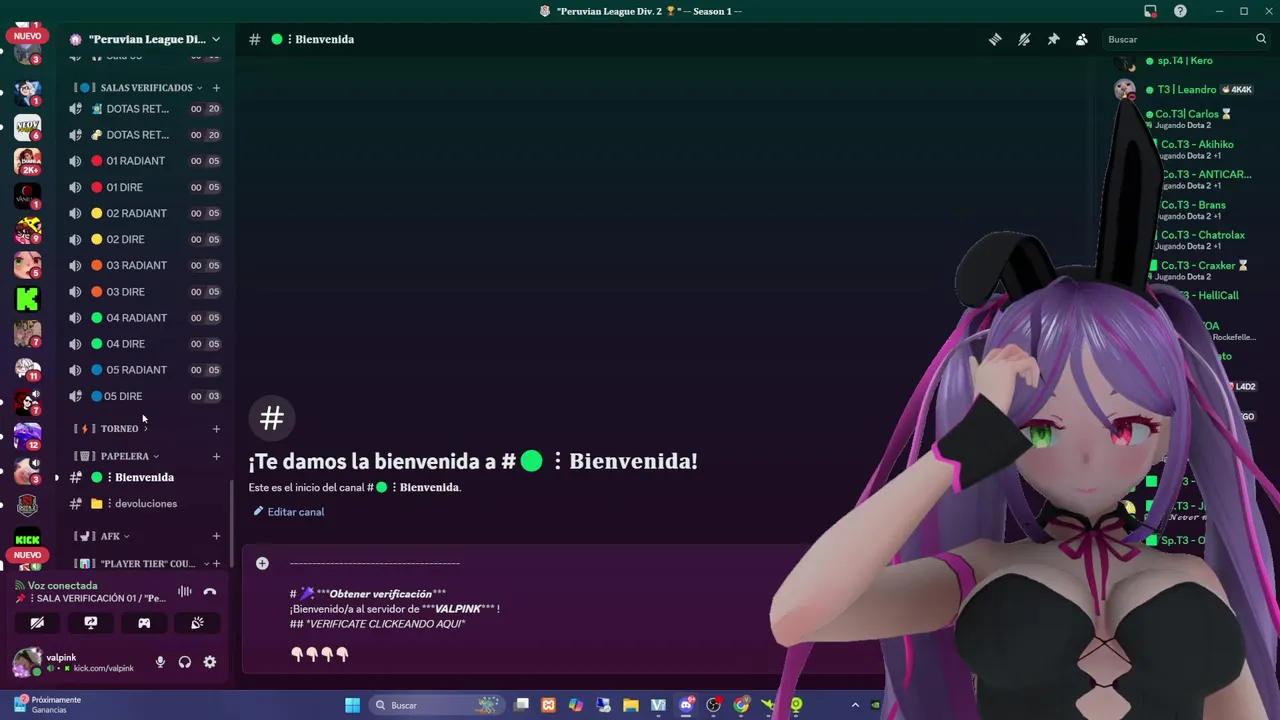Open the message attachment plus button
Screen dimensions: 1280x720
click(x=262, y=564)
